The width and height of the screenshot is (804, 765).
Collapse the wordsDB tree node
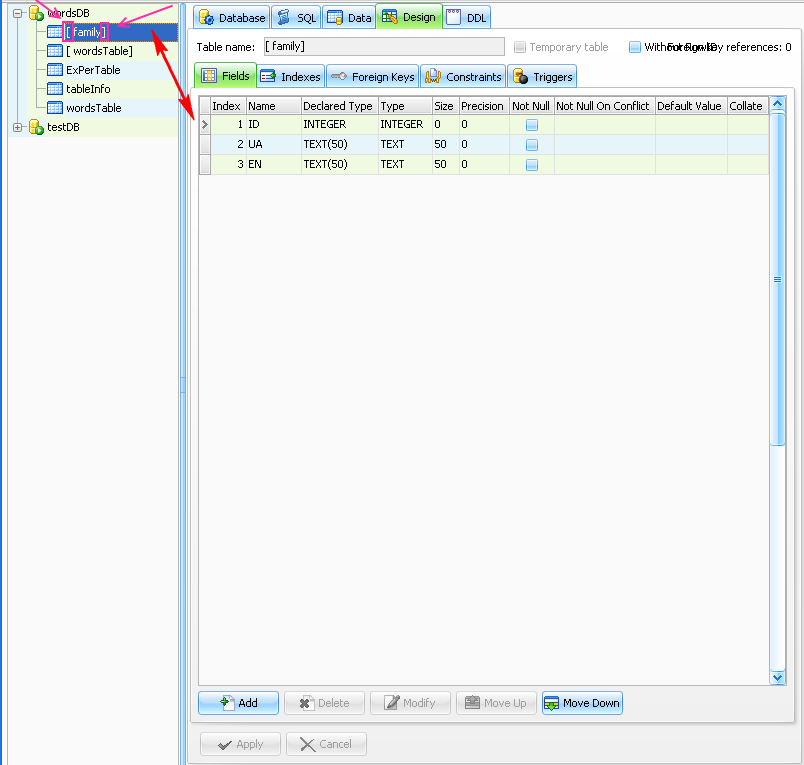click(18, 13)
